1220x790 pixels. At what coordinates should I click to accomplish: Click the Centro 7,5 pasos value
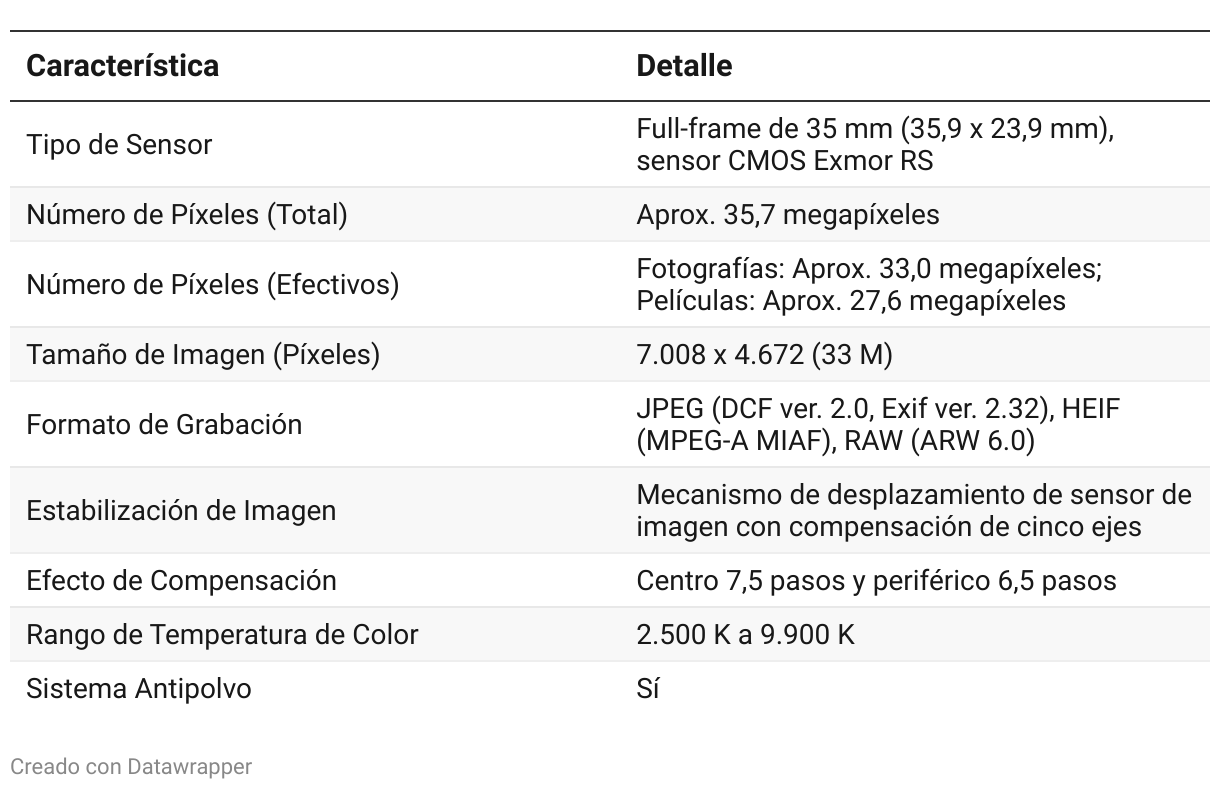(x=876, y=580)
